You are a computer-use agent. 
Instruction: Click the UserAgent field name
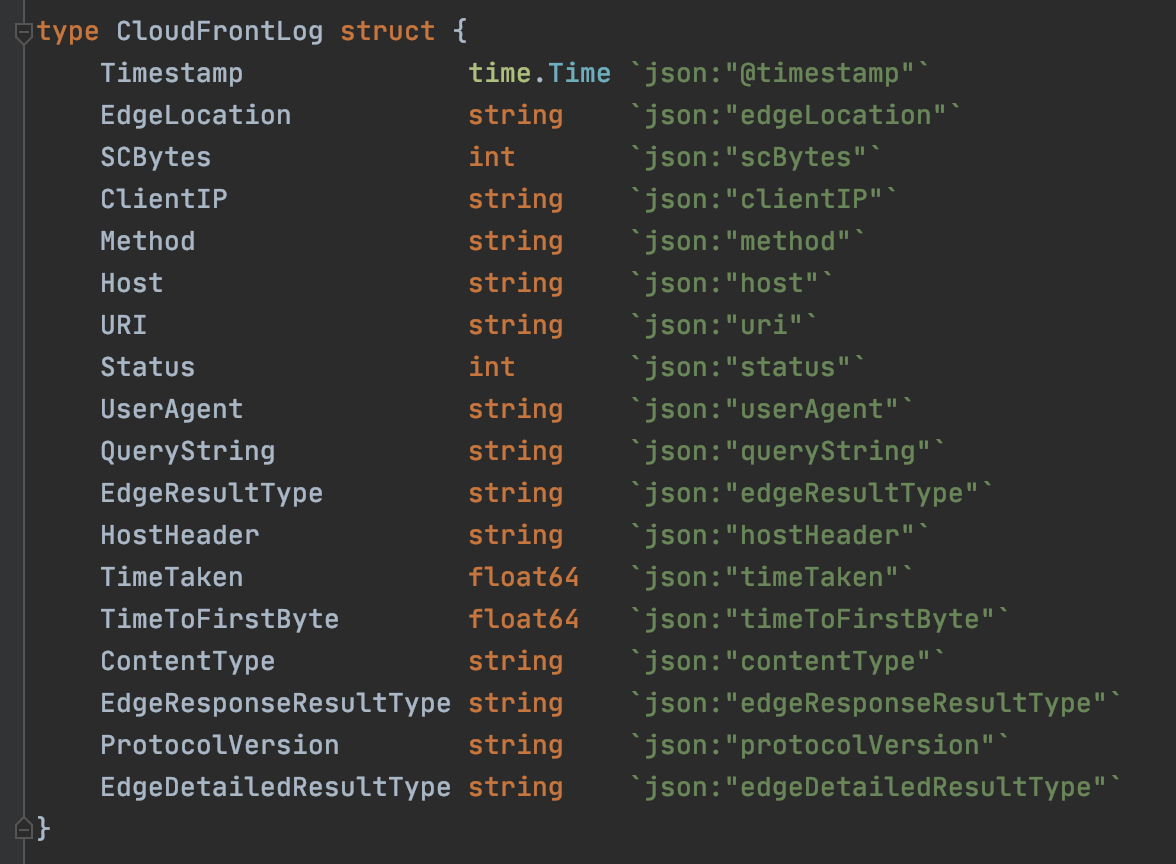click(172, 410)
